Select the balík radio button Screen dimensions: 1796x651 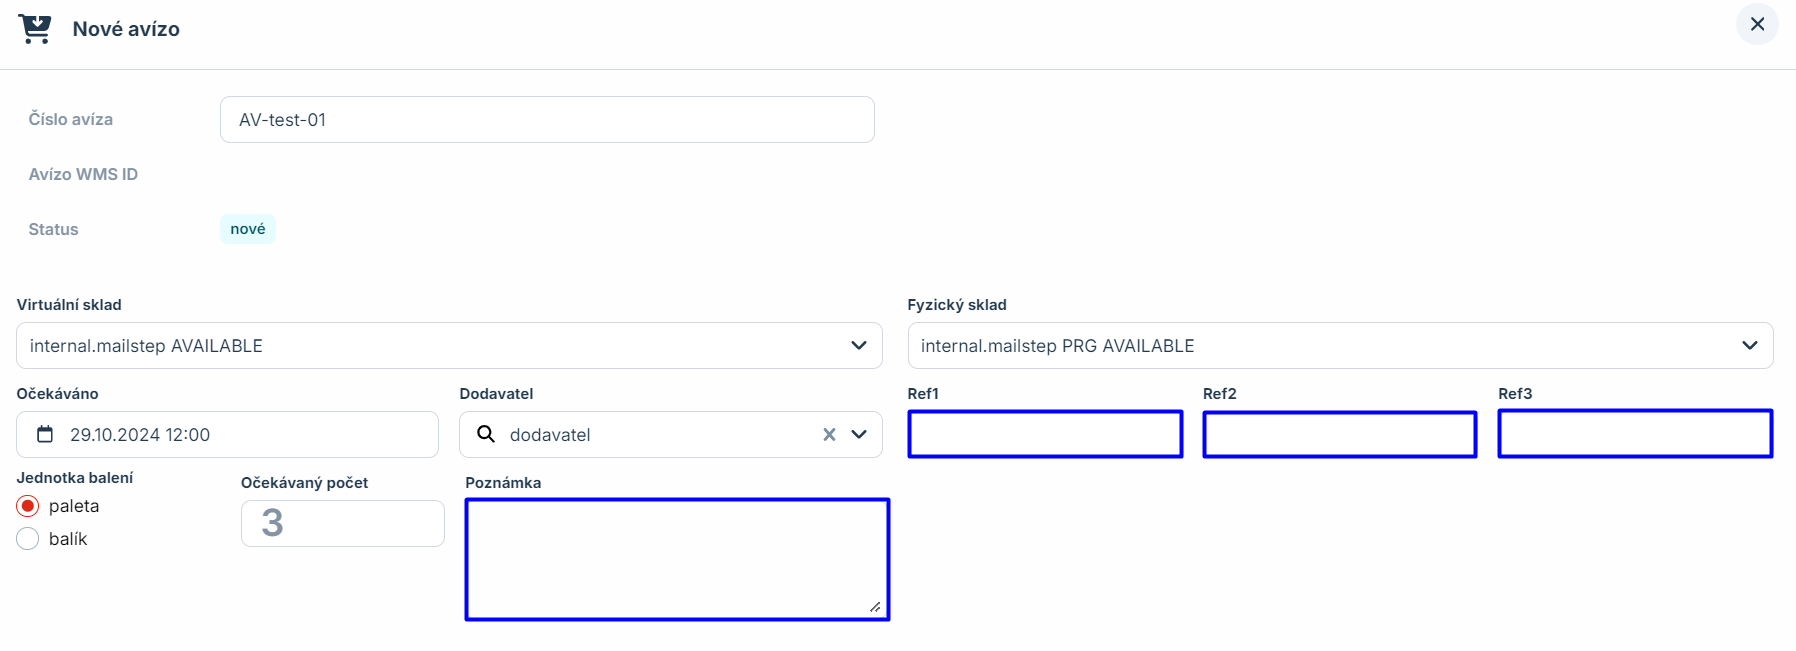28,539
